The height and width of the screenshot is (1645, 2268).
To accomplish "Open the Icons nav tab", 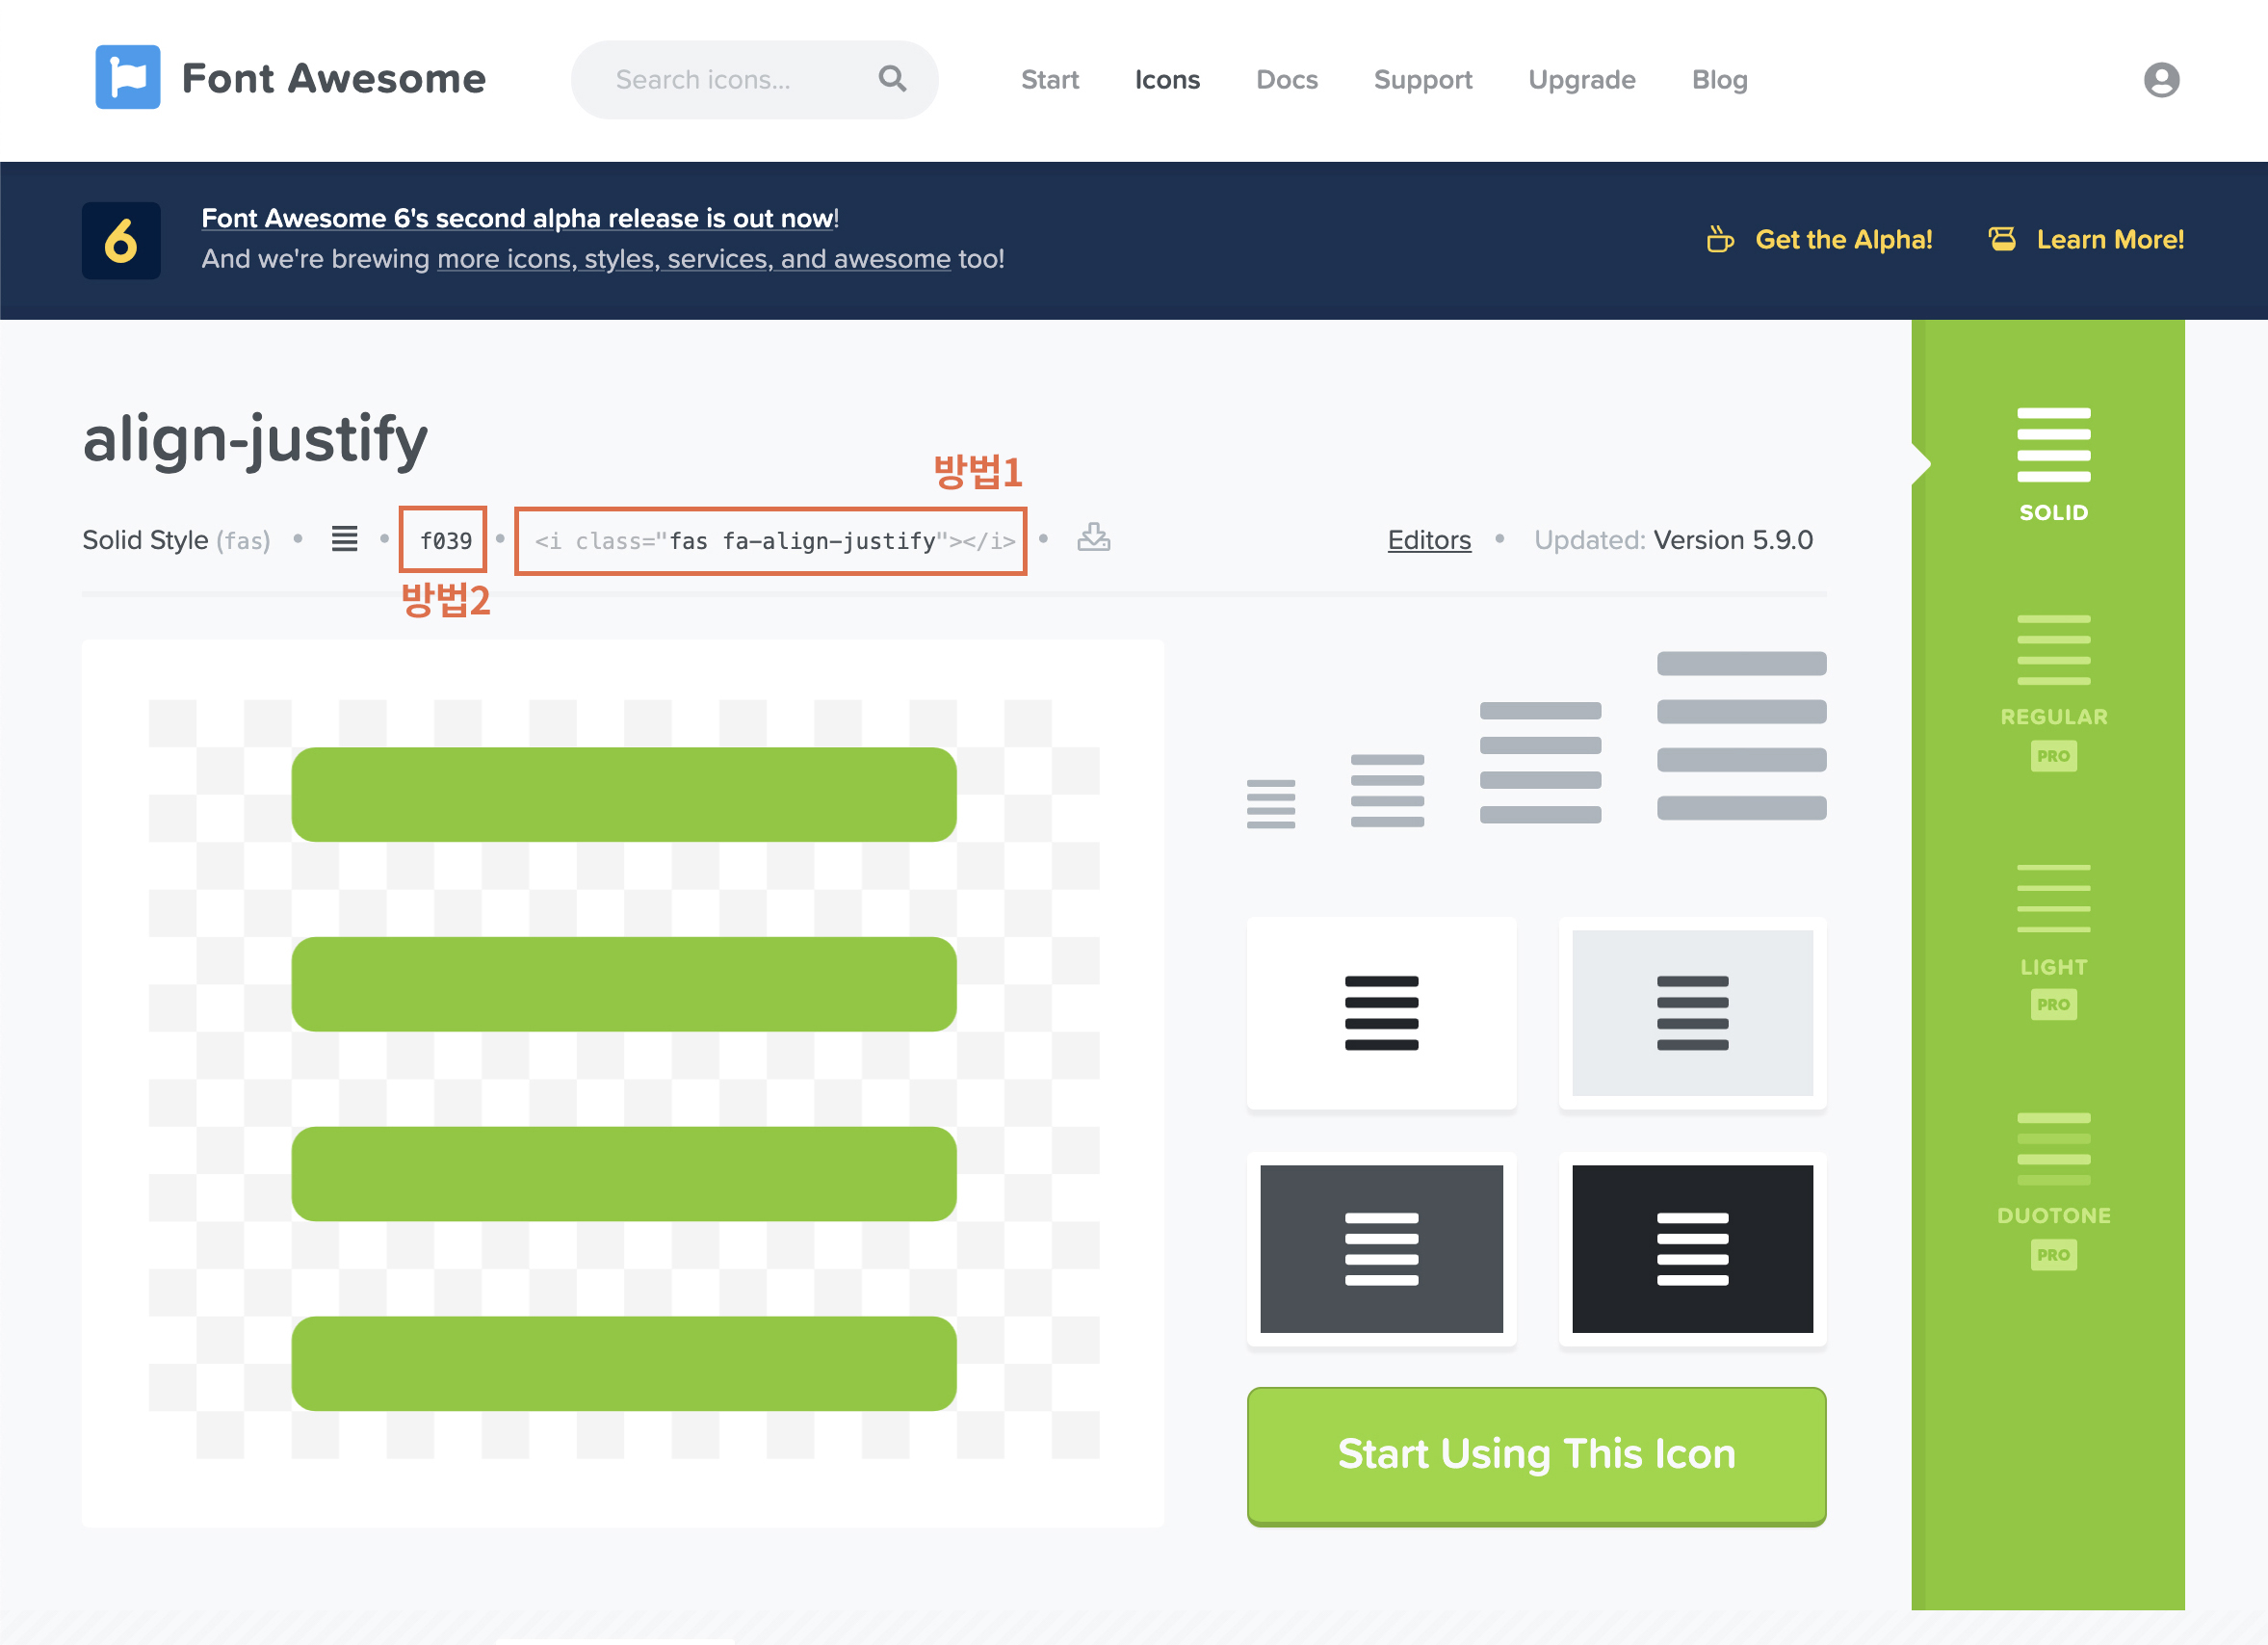I will 1167,80.
